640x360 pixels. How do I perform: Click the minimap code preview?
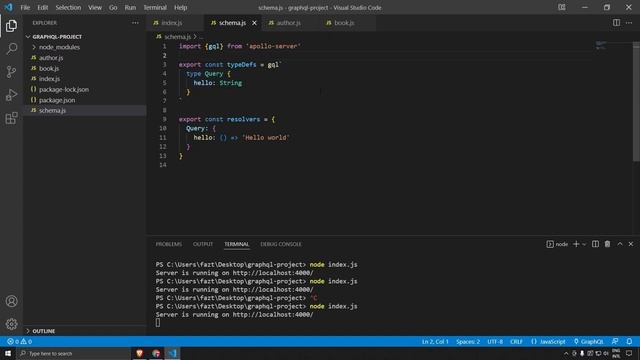coord(601,45)
